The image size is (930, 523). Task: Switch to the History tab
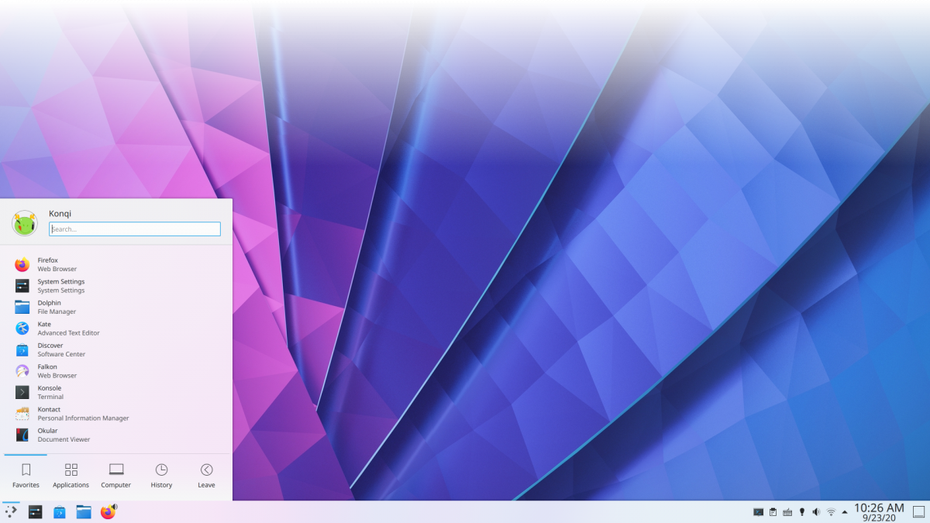click(x=161, y=475)
